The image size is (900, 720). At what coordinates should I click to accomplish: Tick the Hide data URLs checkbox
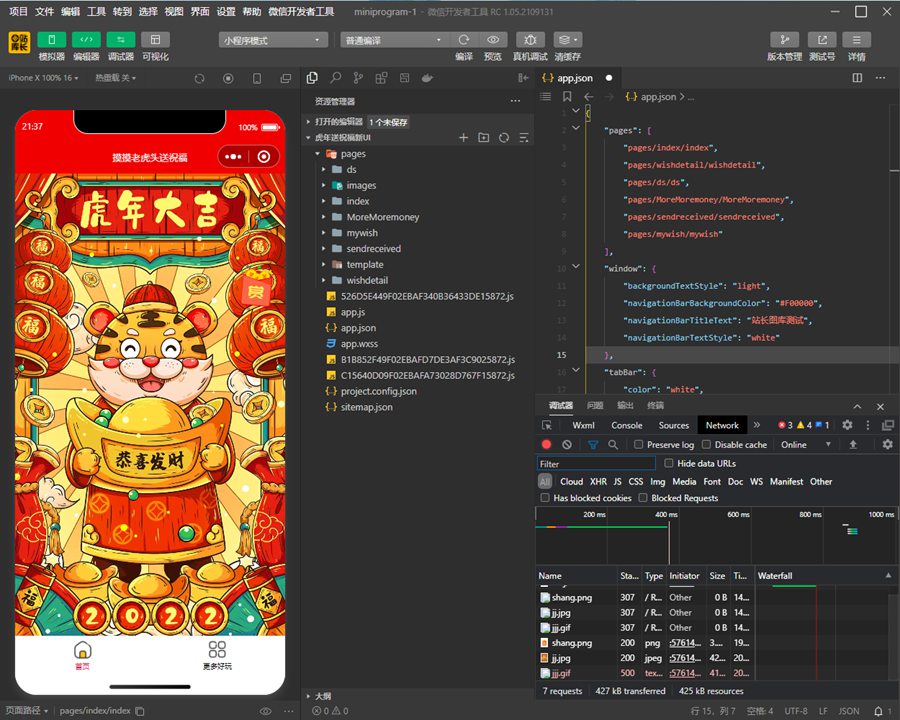tap(669, 464)
